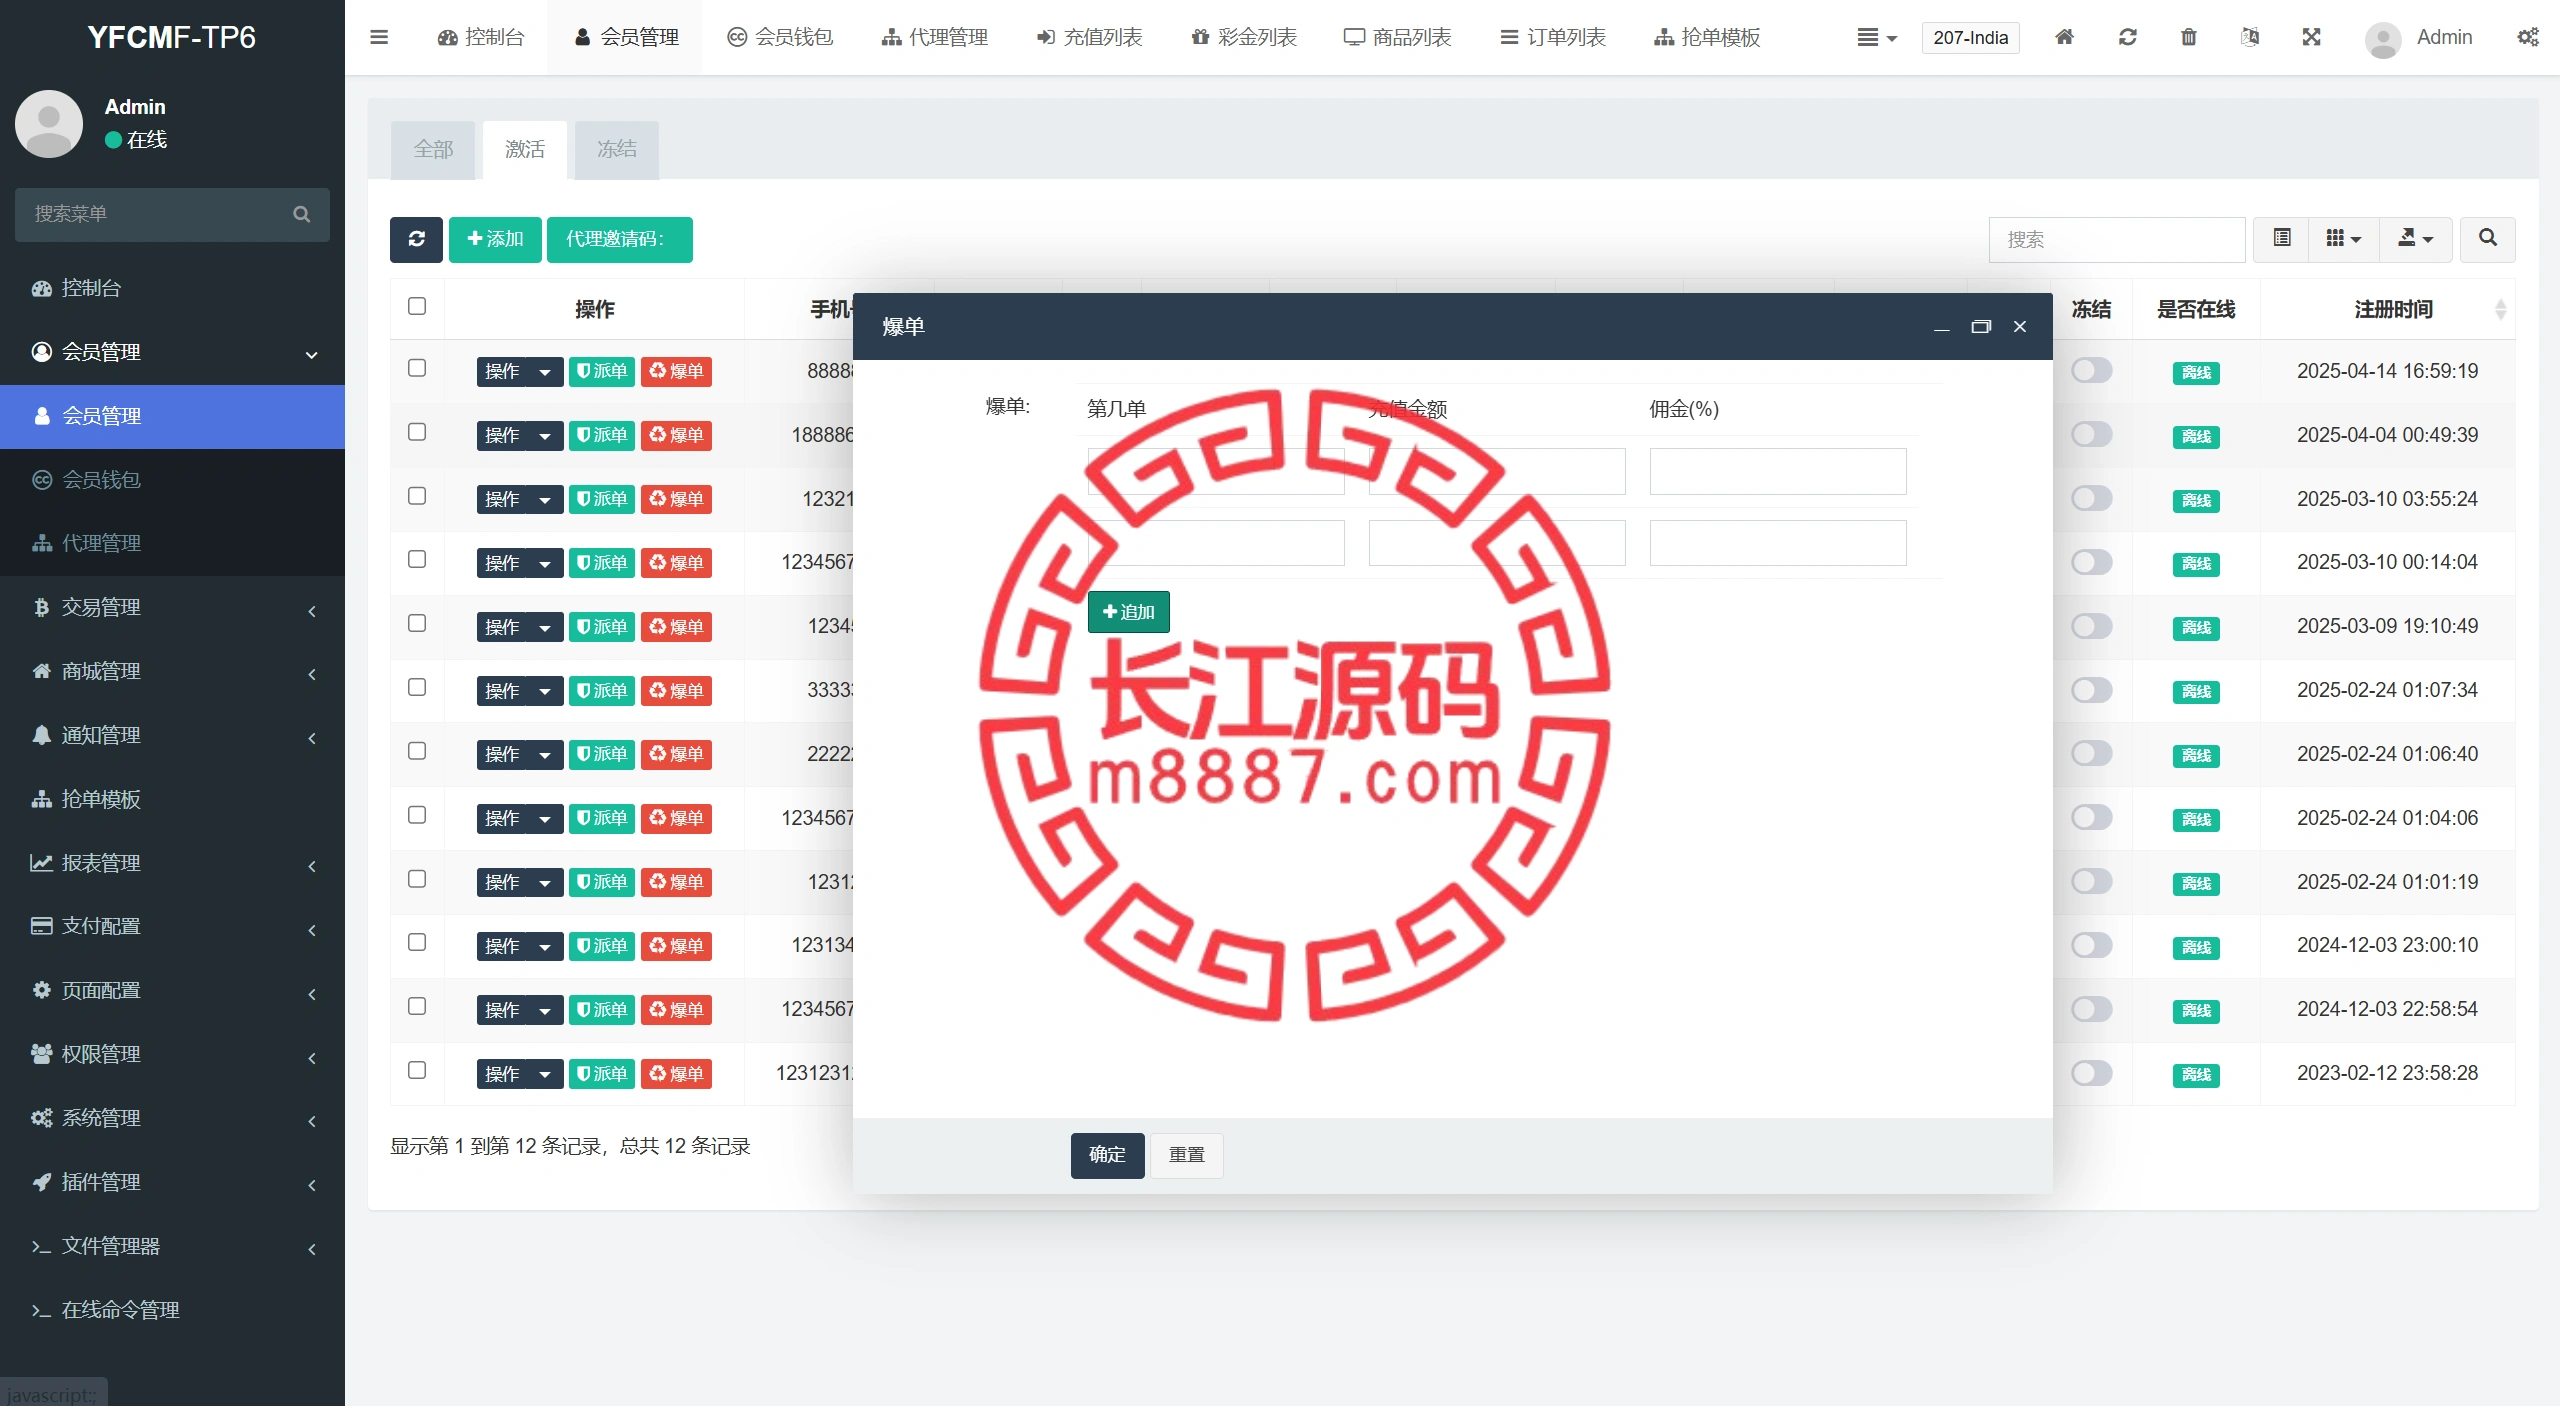Toggle the freeze switch for 2025-04-14 row
2560x1406 pixels.
[x=2091, y=371]
